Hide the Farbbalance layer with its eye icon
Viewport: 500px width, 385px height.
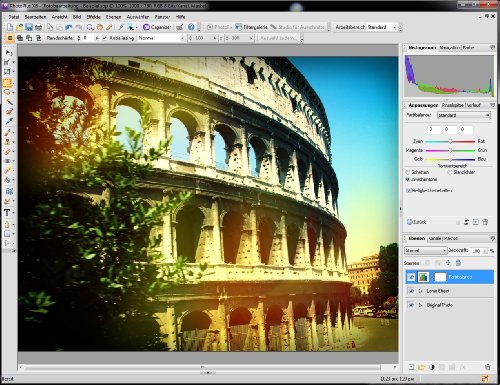point(411,277)
